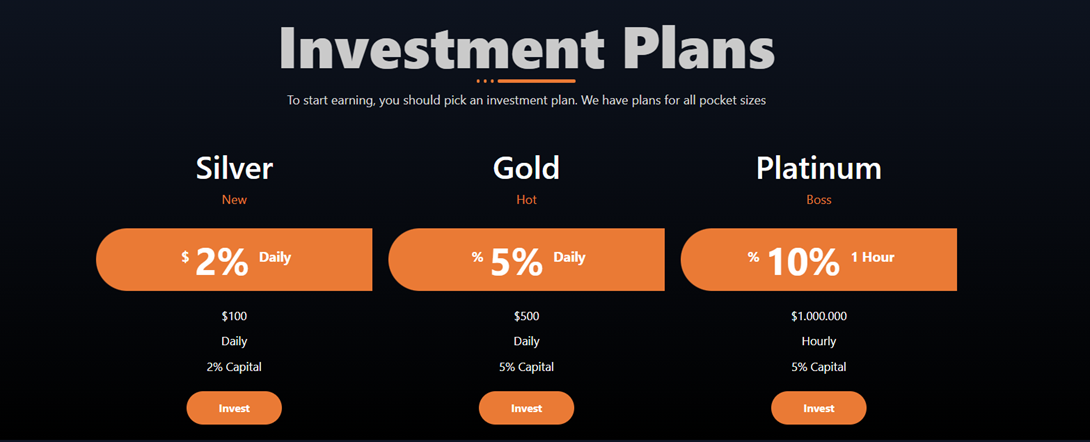Select the Invest button under Platinum plan
The image size is (1090, 442).
[818, 408]
